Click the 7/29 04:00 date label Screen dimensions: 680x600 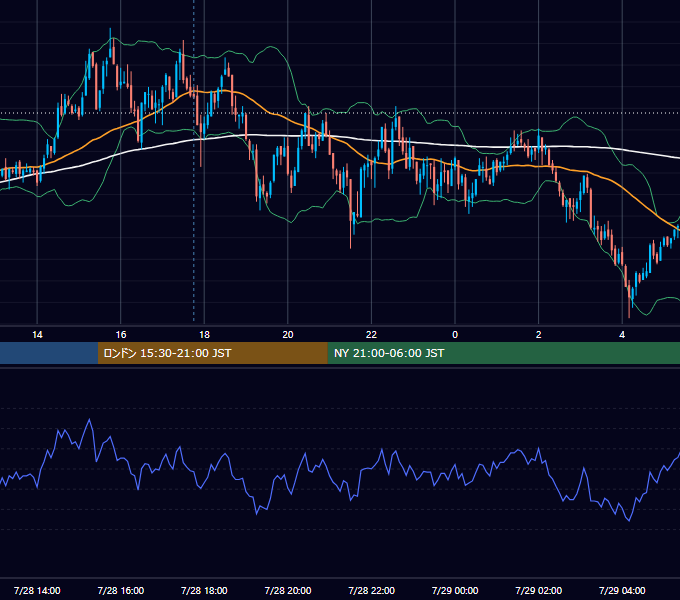(x=622, y=590)
